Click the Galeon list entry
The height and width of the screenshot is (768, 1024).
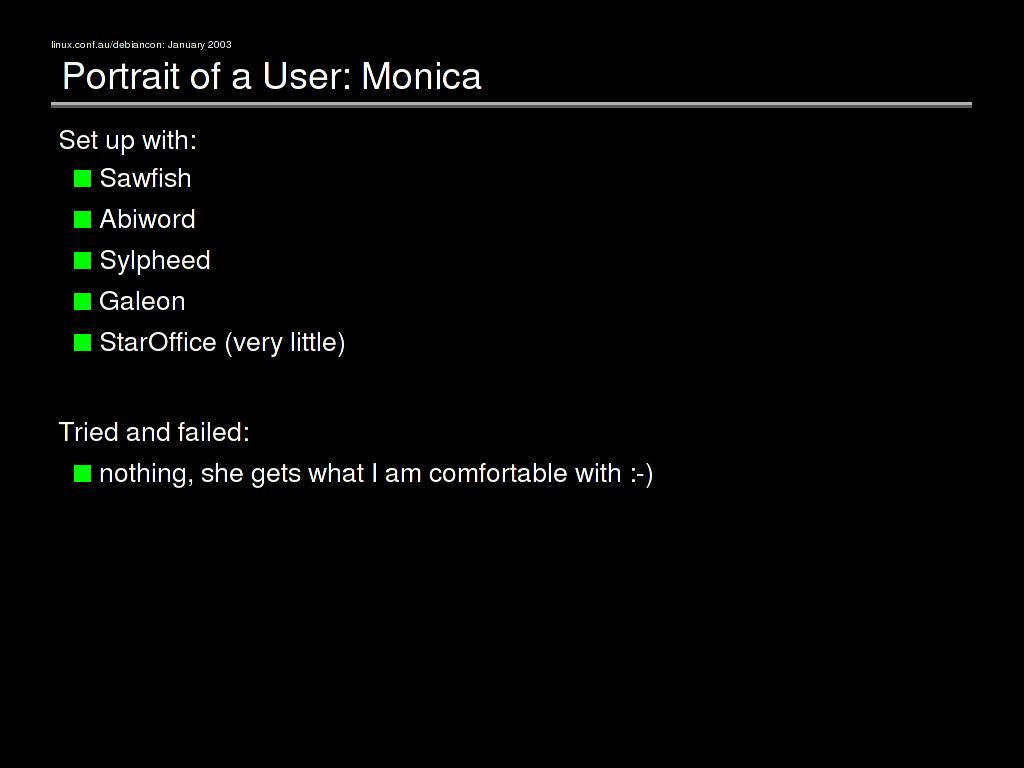point(142,301)
